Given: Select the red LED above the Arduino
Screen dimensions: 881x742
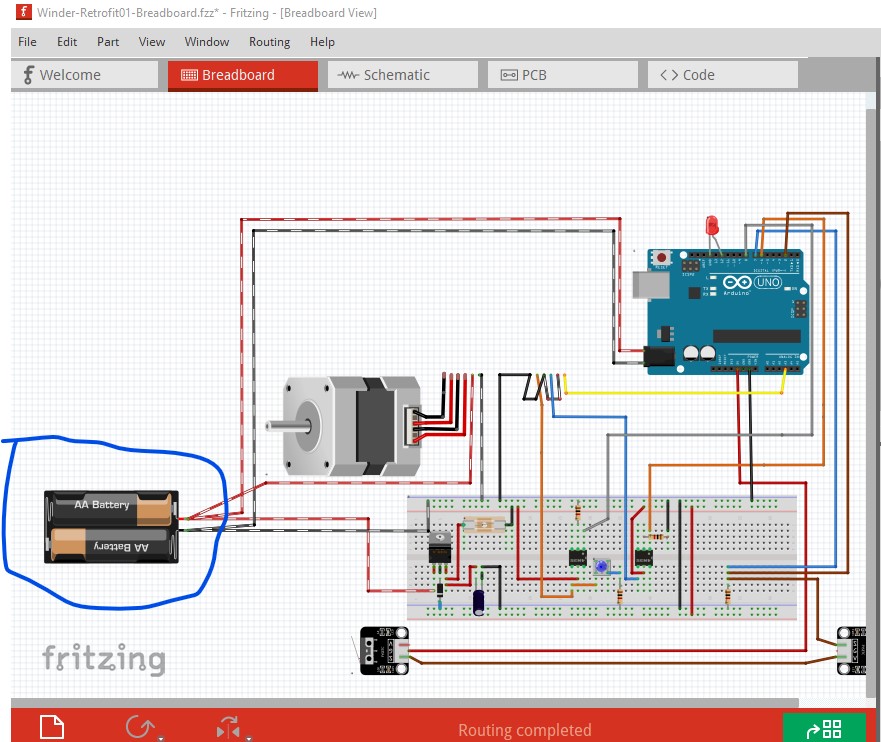Looking at the screenshot, I should coord(712,226).
